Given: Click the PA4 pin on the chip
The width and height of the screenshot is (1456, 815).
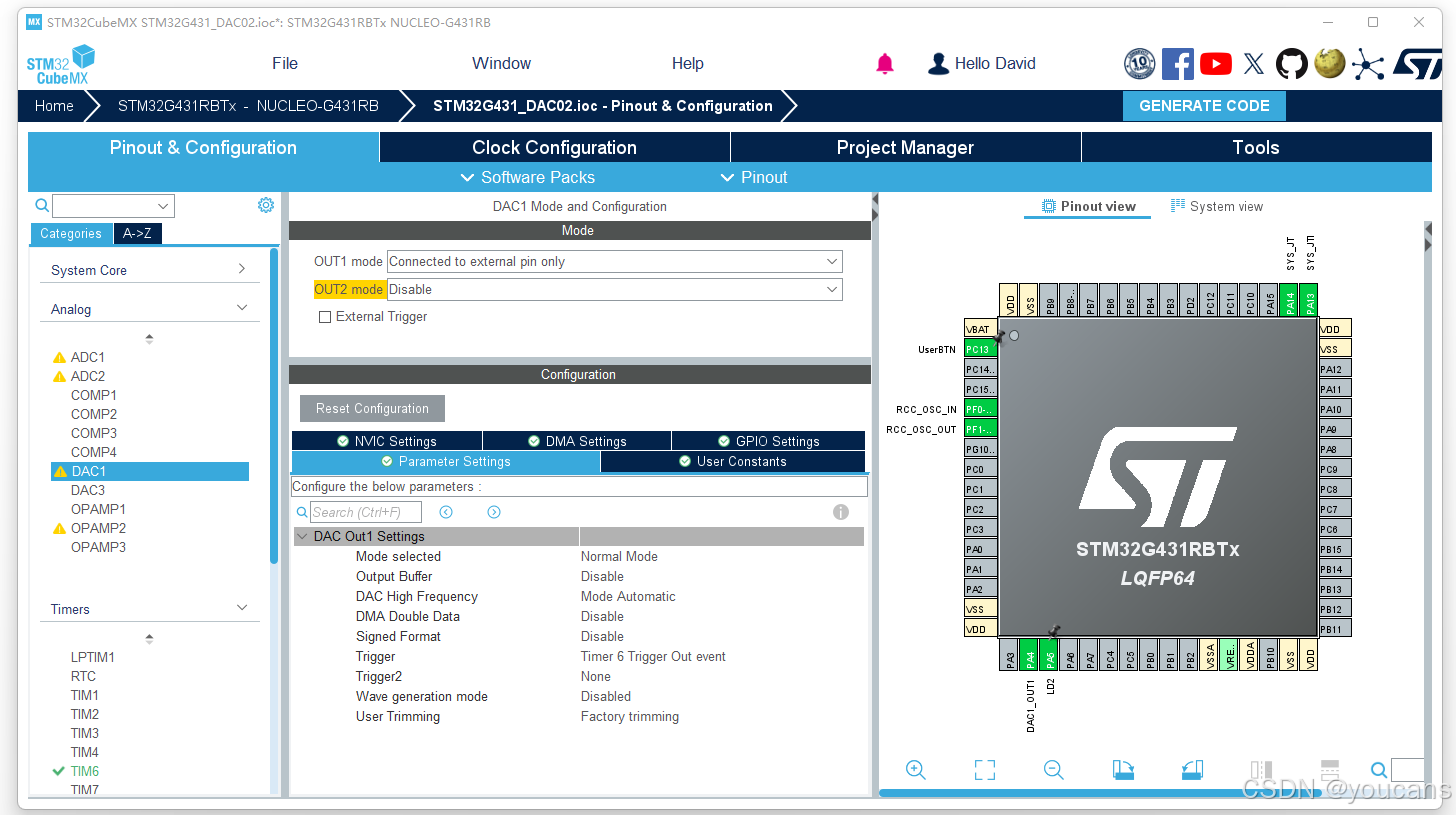Looking at the screenshot, I should coord(1030,655).
